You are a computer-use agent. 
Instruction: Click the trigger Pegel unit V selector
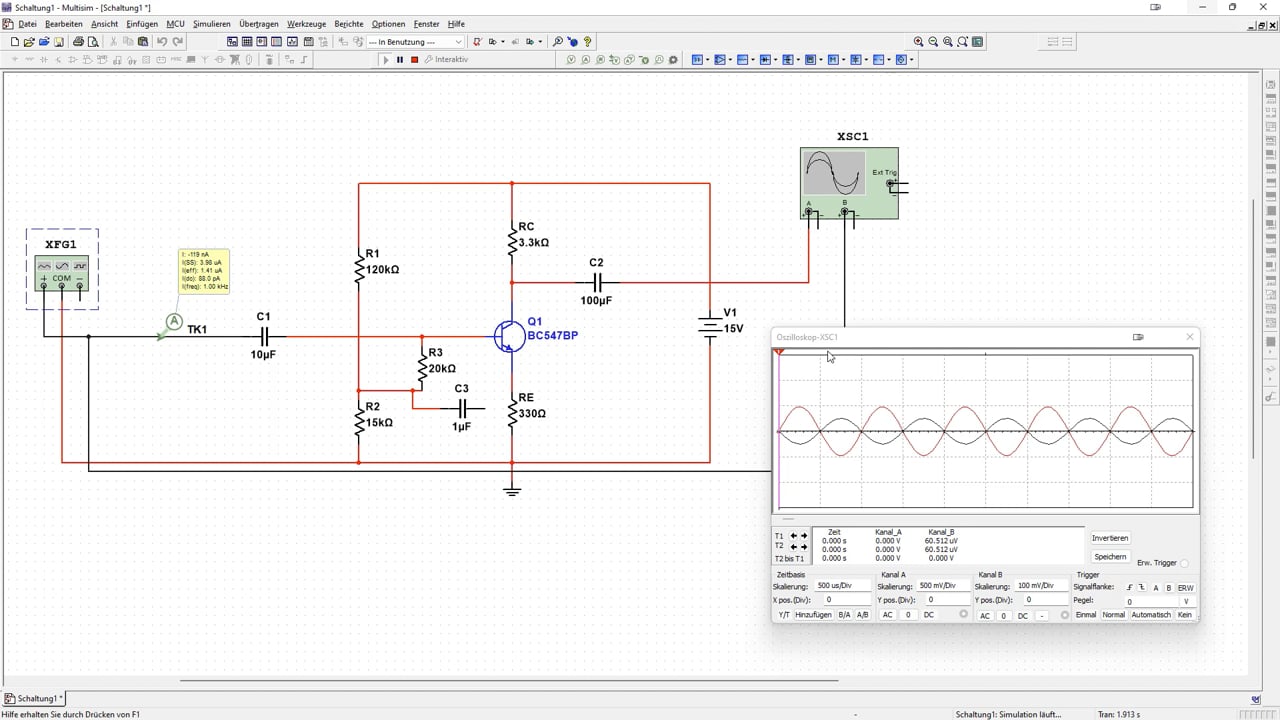[x=1186, y=602]
